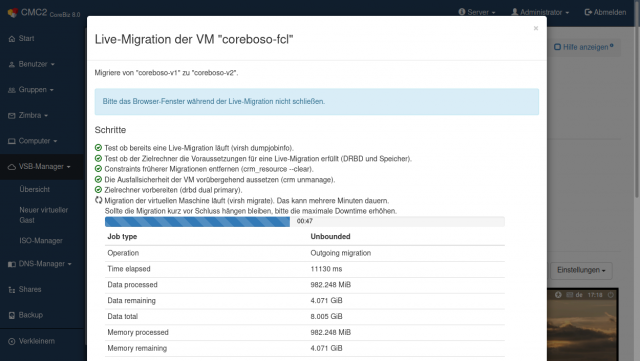Viewport: 640px width, 361px height.
Task: Click the VM console thumbnail
Action: click(582, 325)
